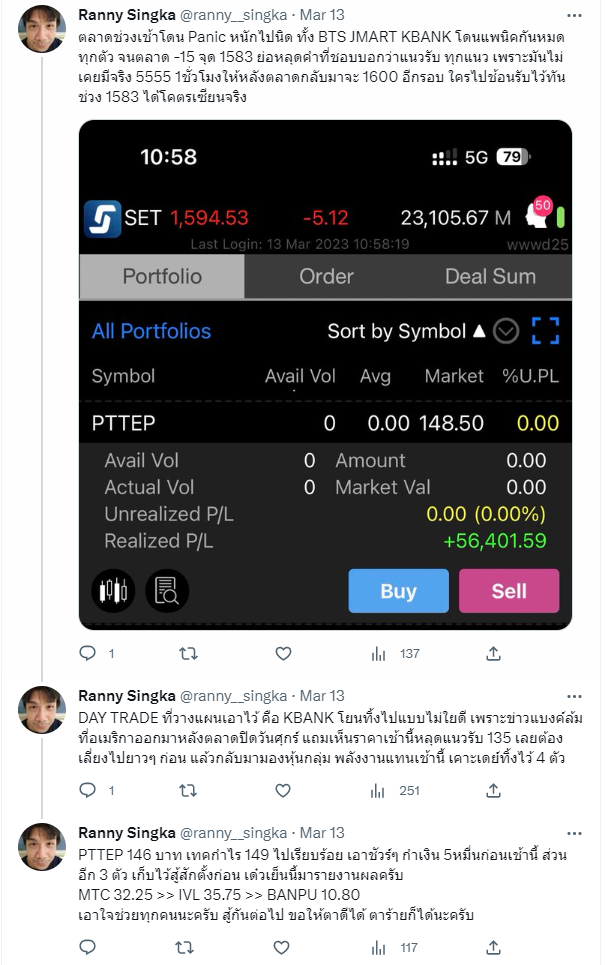Like the KBANK day trade tweet
Image resolution: width=613 pixels, height=965 pixels.
click(x=283, y=790)
